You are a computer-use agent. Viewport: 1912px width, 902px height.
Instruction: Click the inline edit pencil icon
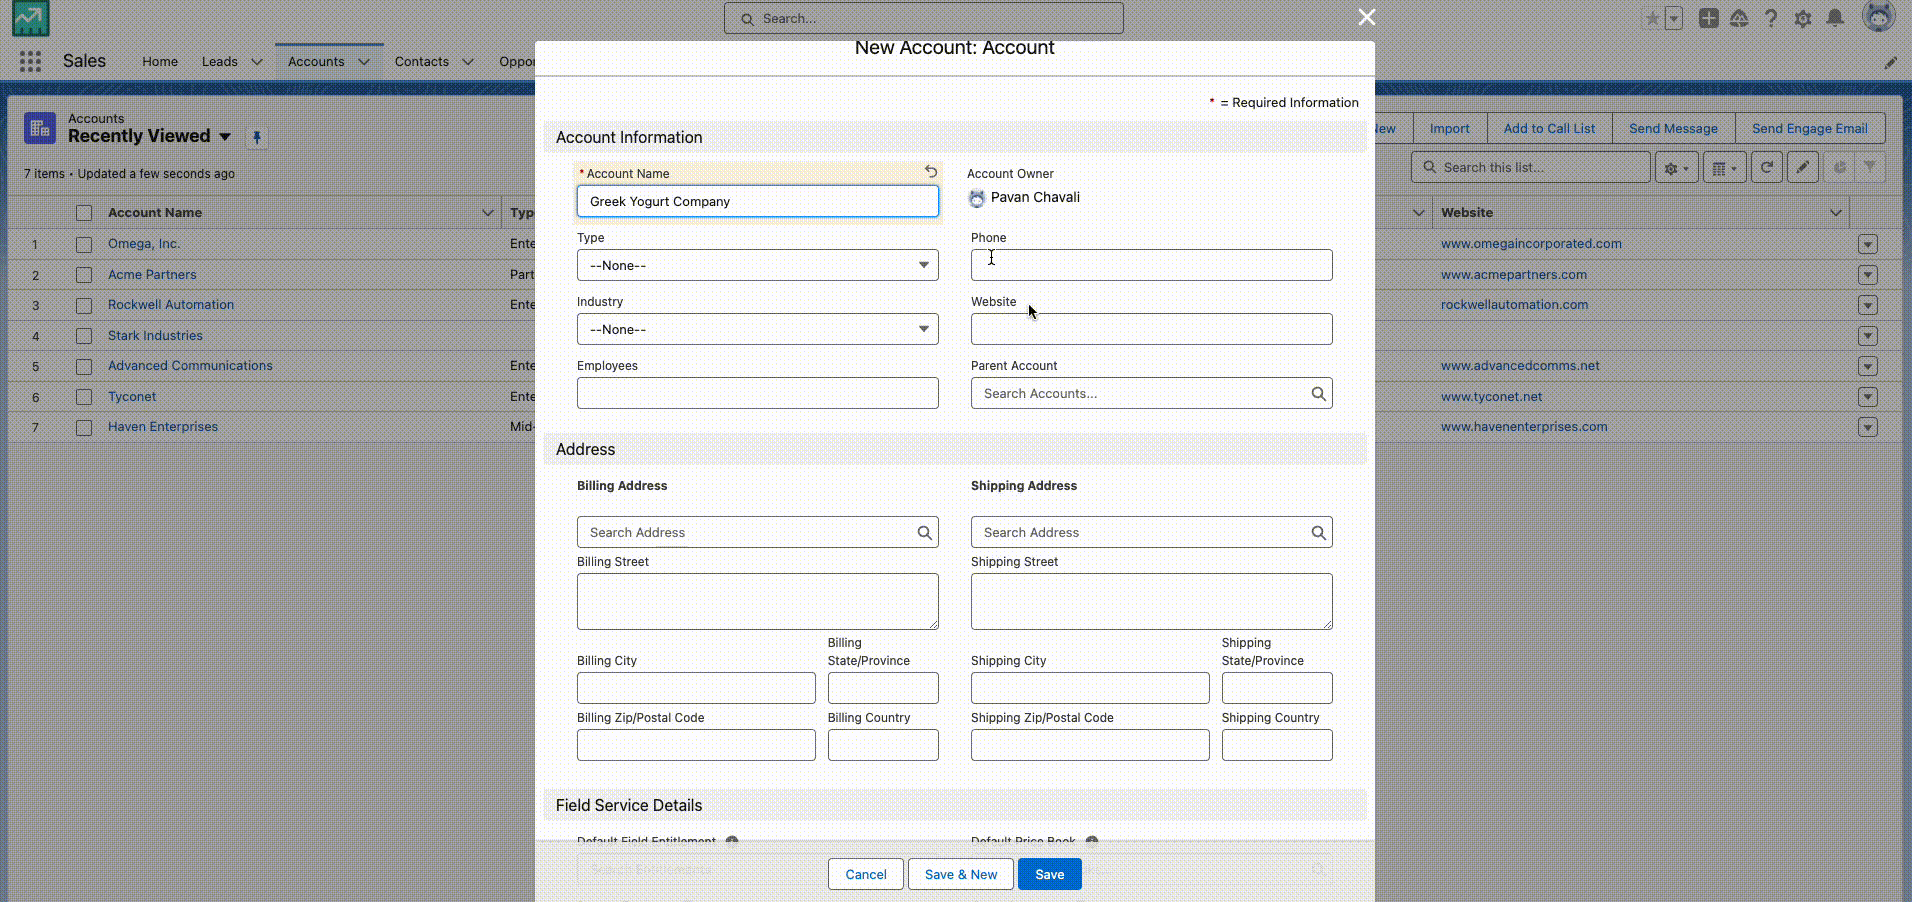point(1802,167)
